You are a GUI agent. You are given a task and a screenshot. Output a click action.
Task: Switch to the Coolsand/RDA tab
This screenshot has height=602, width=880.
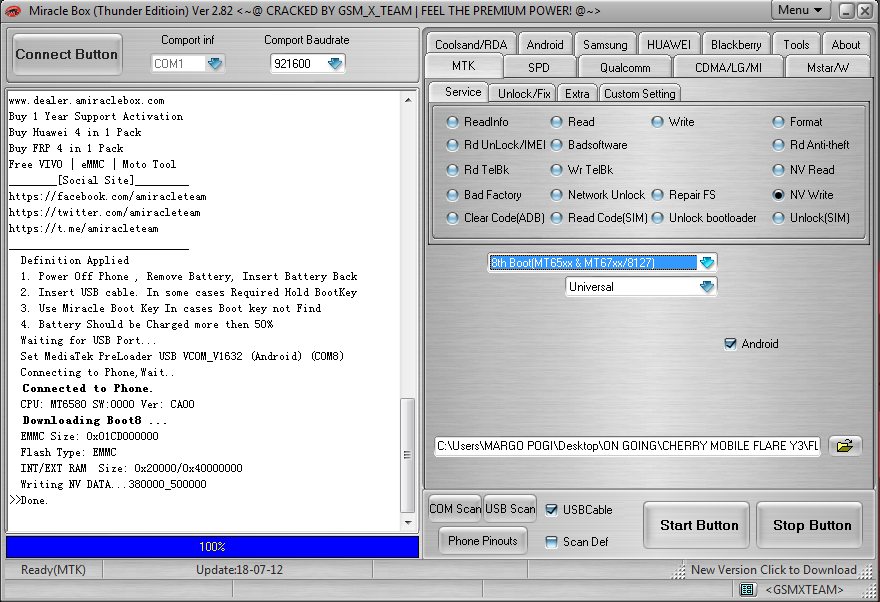click(470, 44)
